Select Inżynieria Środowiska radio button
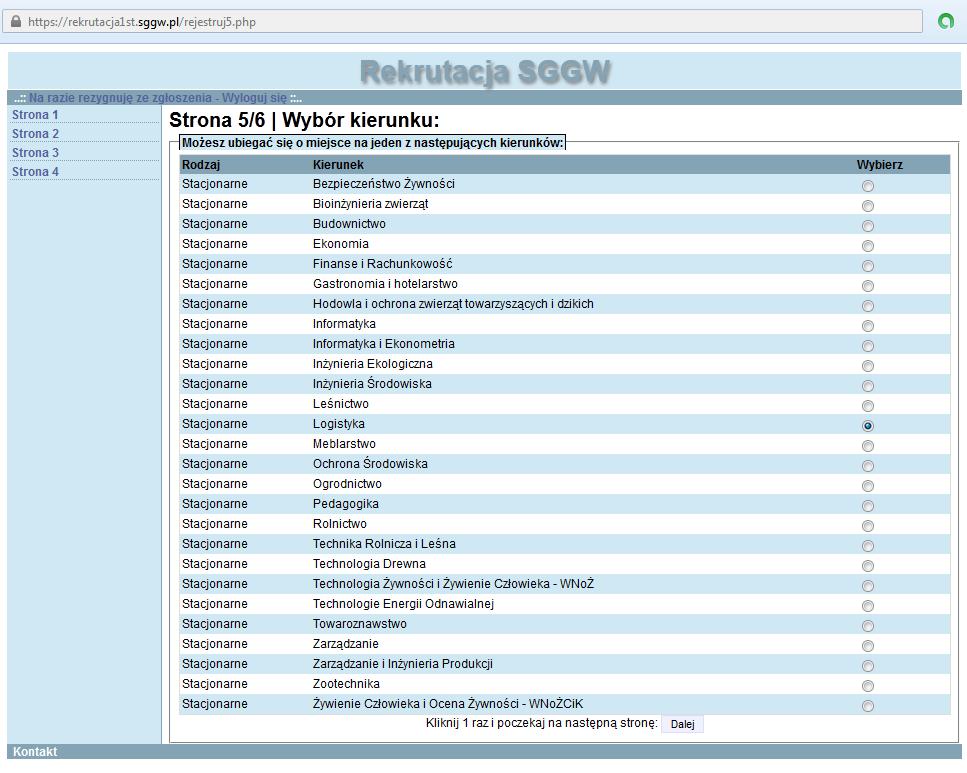 click(868, 386)
